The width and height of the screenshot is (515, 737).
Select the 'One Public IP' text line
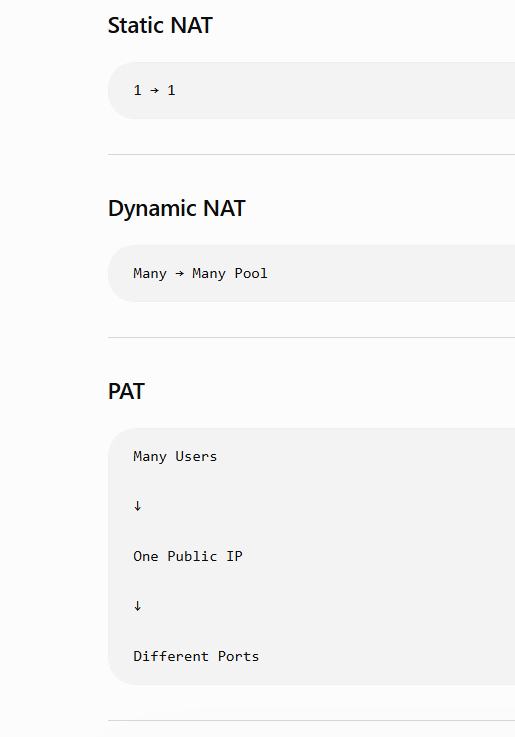coord(188,557)
